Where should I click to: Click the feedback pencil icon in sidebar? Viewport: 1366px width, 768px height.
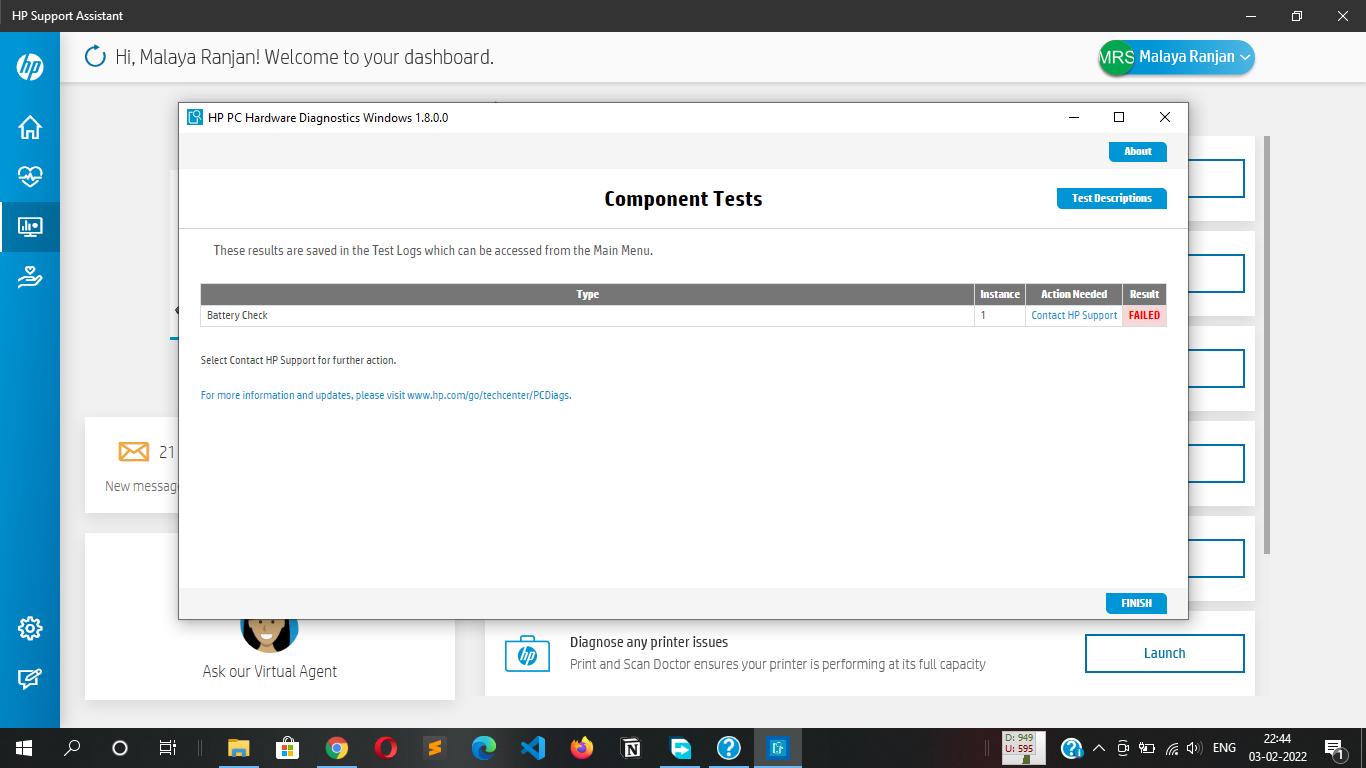[x=29, y=678]
